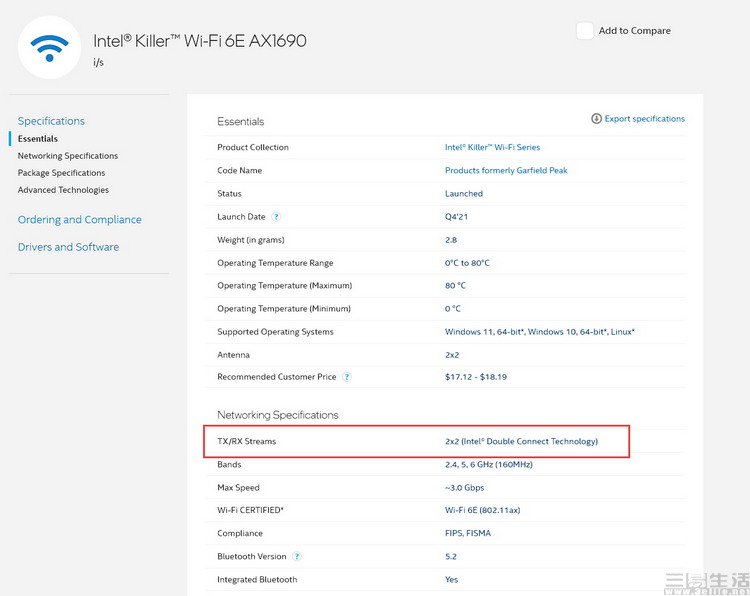Click the Product Collection row label
The image size is (750, 596).
point(253,147)
